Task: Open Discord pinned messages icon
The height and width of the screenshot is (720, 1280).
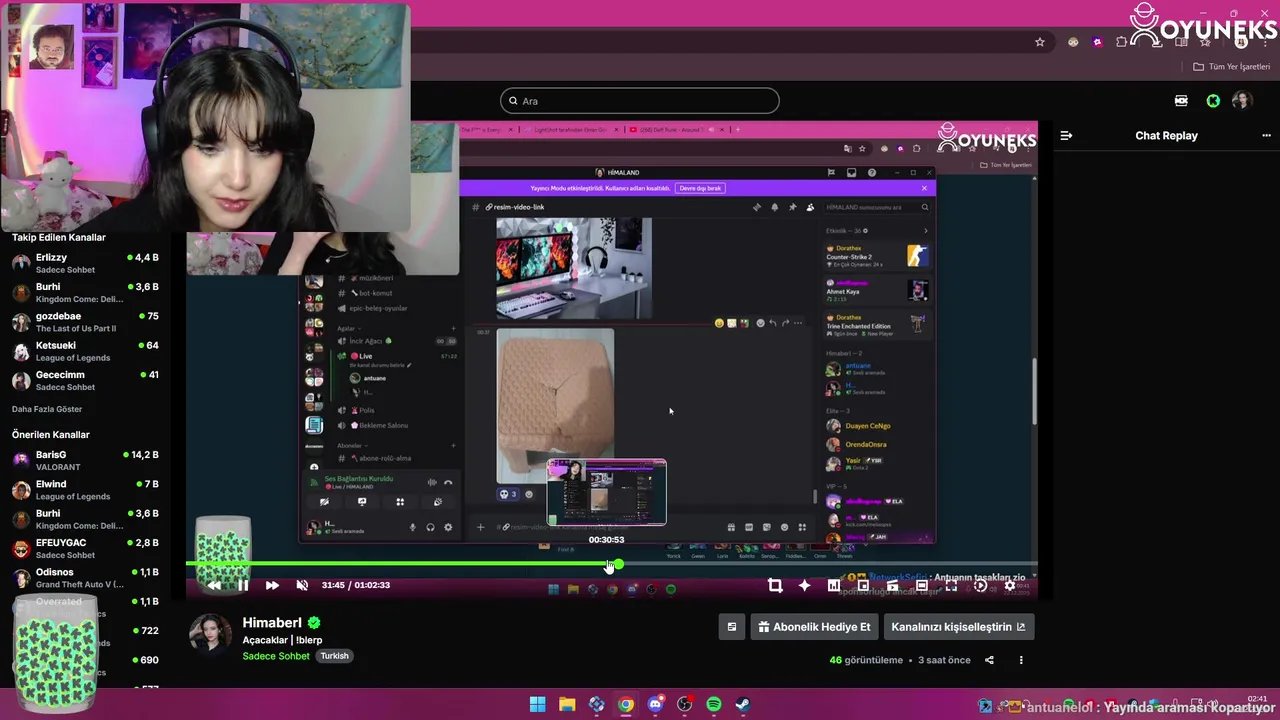Action: [792, 207]
